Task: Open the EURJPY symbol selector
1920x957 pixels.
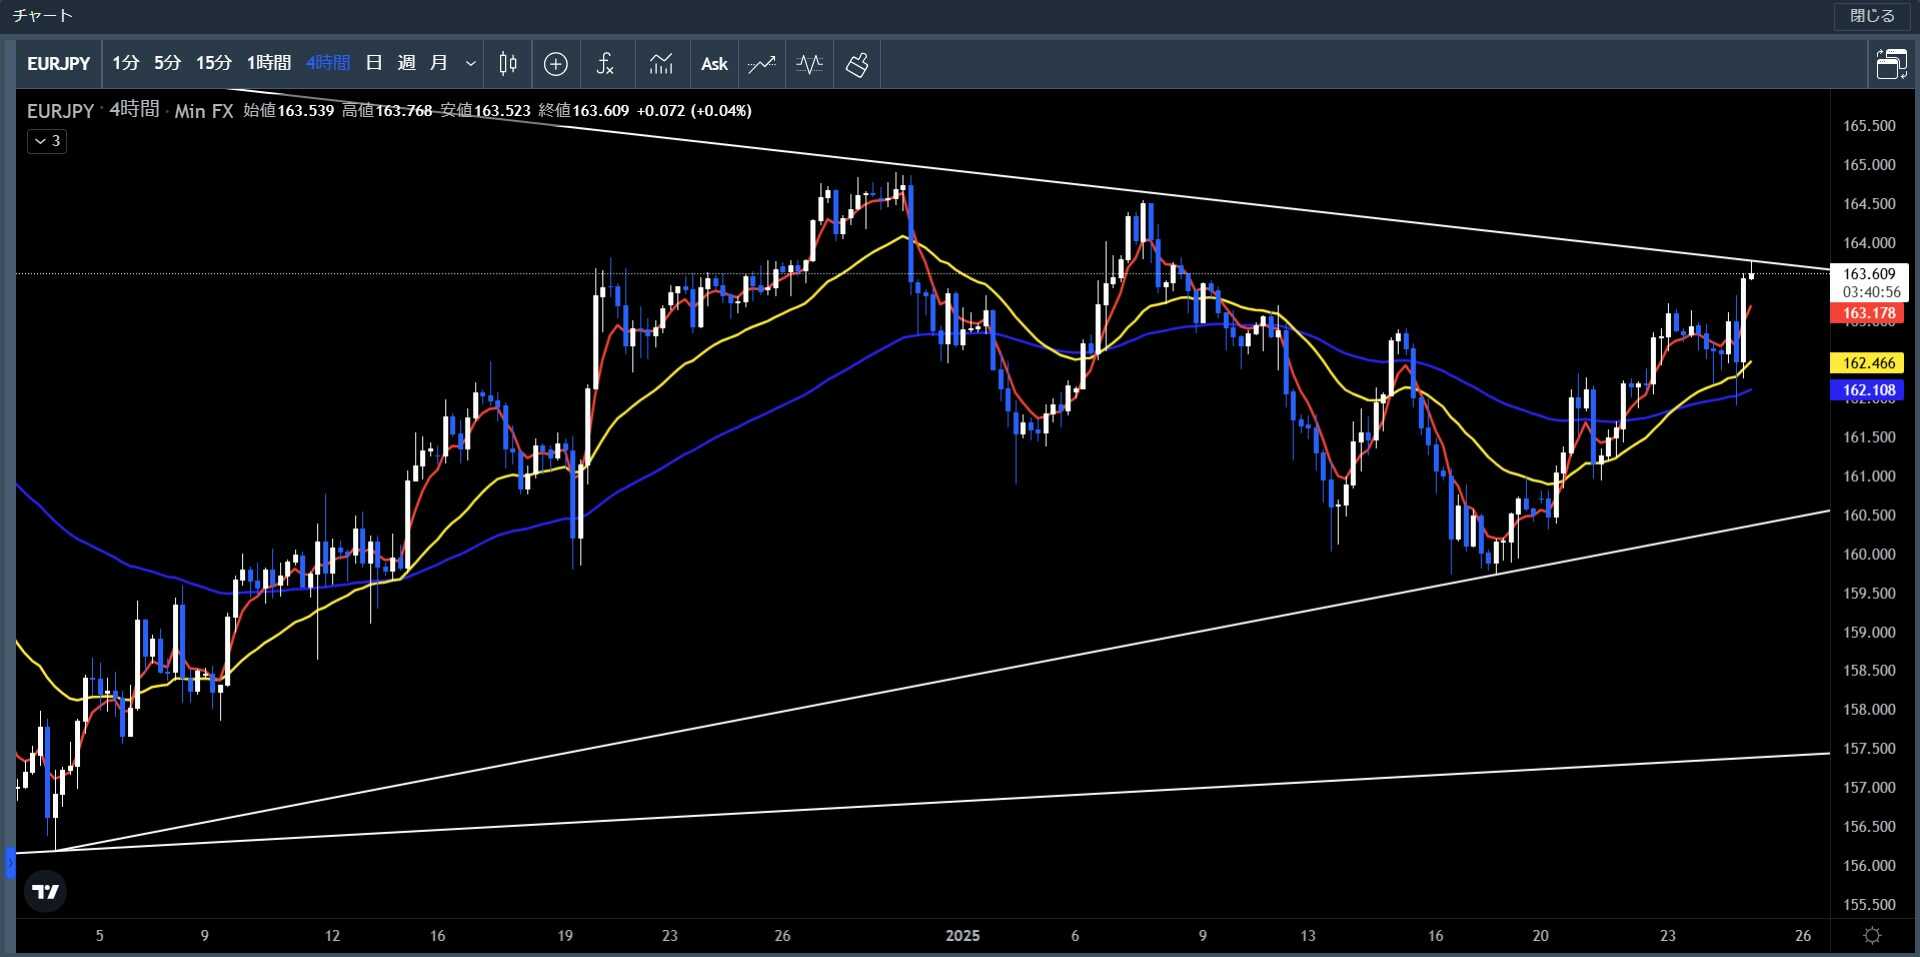Action: coord(58,64)
